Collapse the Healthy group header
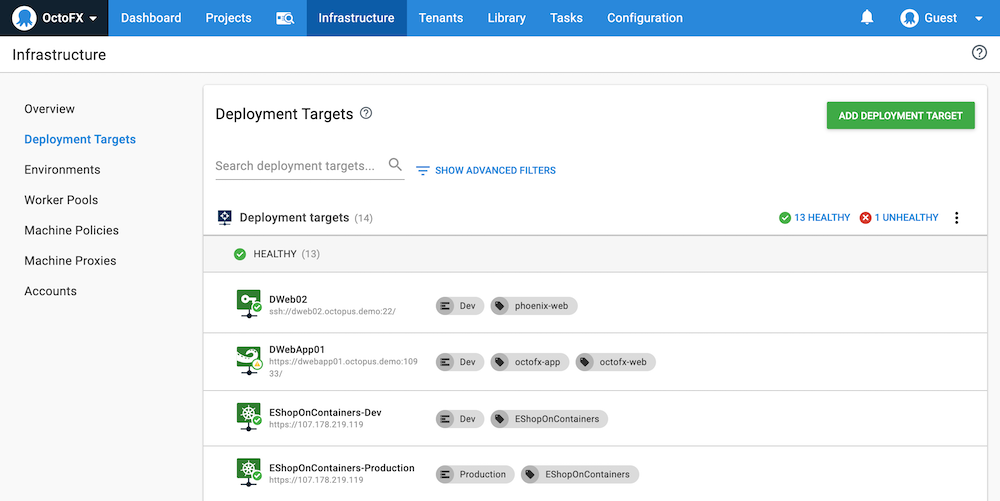Screen dimensions: 1000x501 [x=277, y=254]
